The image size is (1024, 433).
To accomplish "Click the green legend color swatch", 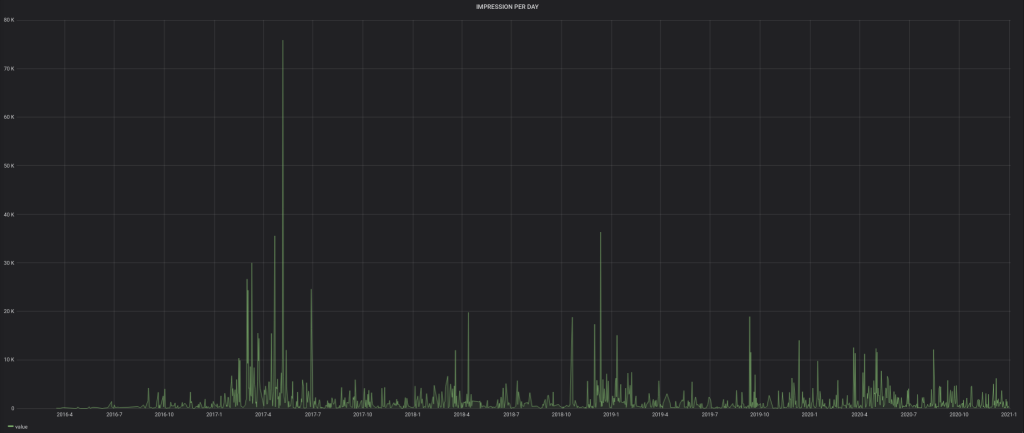I will [x=10, y=427].
